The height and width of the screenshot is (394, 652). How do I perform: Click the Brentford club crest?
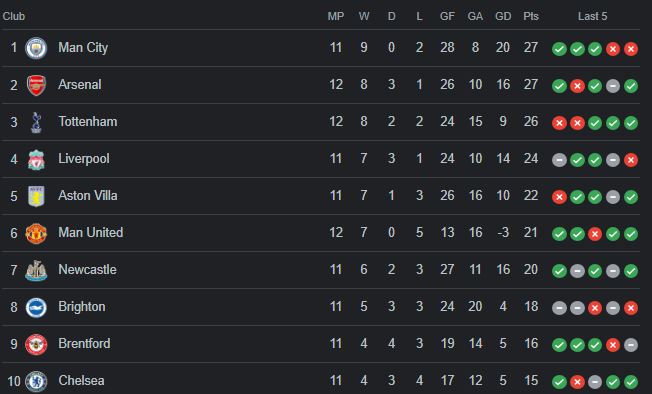pyautogui.click(x=36, y=345)
